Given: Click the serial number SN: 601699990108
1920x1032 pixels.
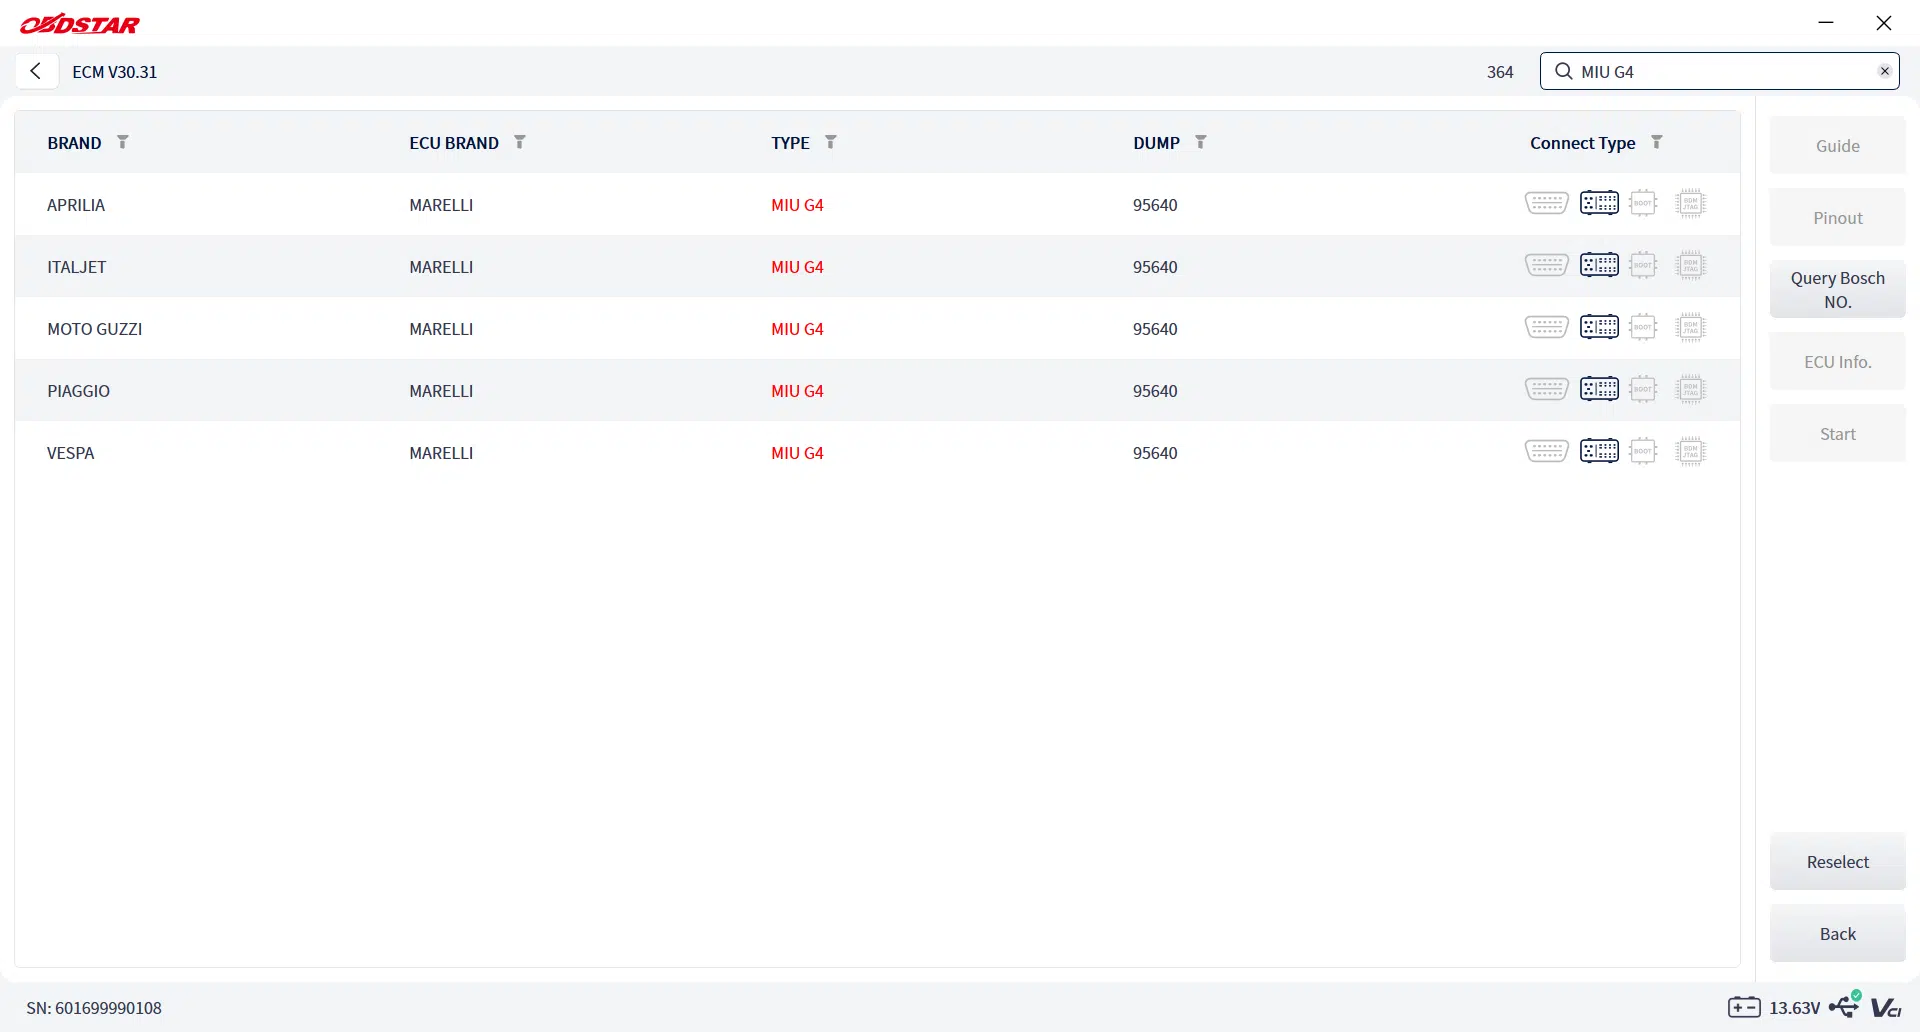Looking at the screenshot, I should (94, 1008).
